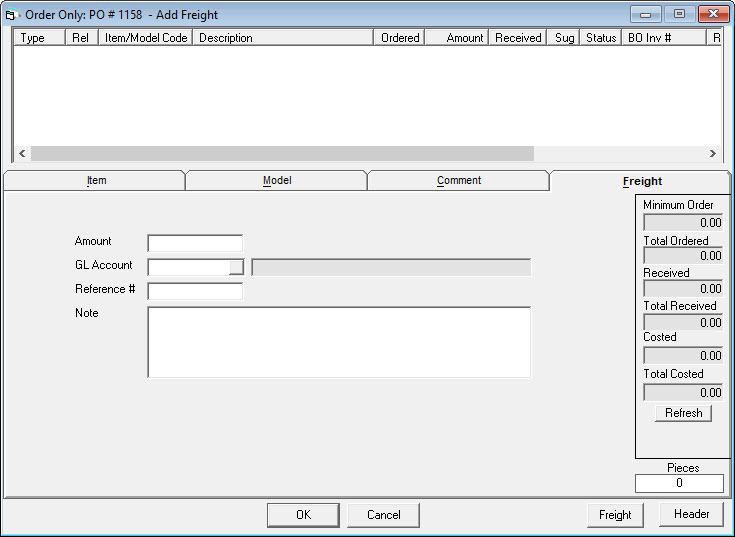Open the GL Account lookup button
Screen dimensions: 735x537
[236, 267]
